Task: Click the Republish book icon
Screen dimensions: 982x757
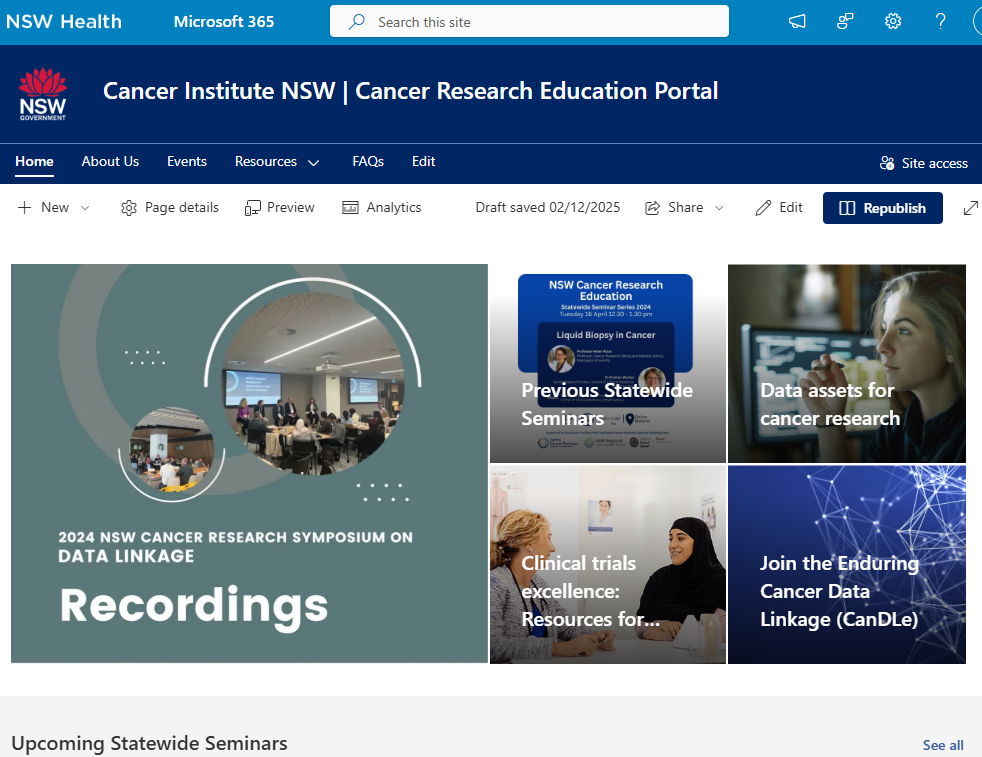Action: (847, 208)
